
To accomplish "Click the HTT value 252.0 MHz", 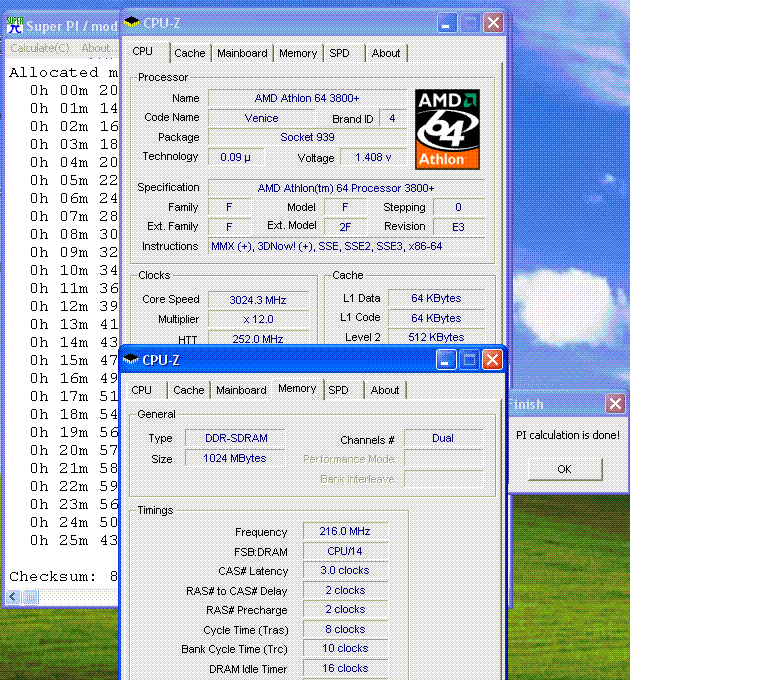I will pos(258,338).
